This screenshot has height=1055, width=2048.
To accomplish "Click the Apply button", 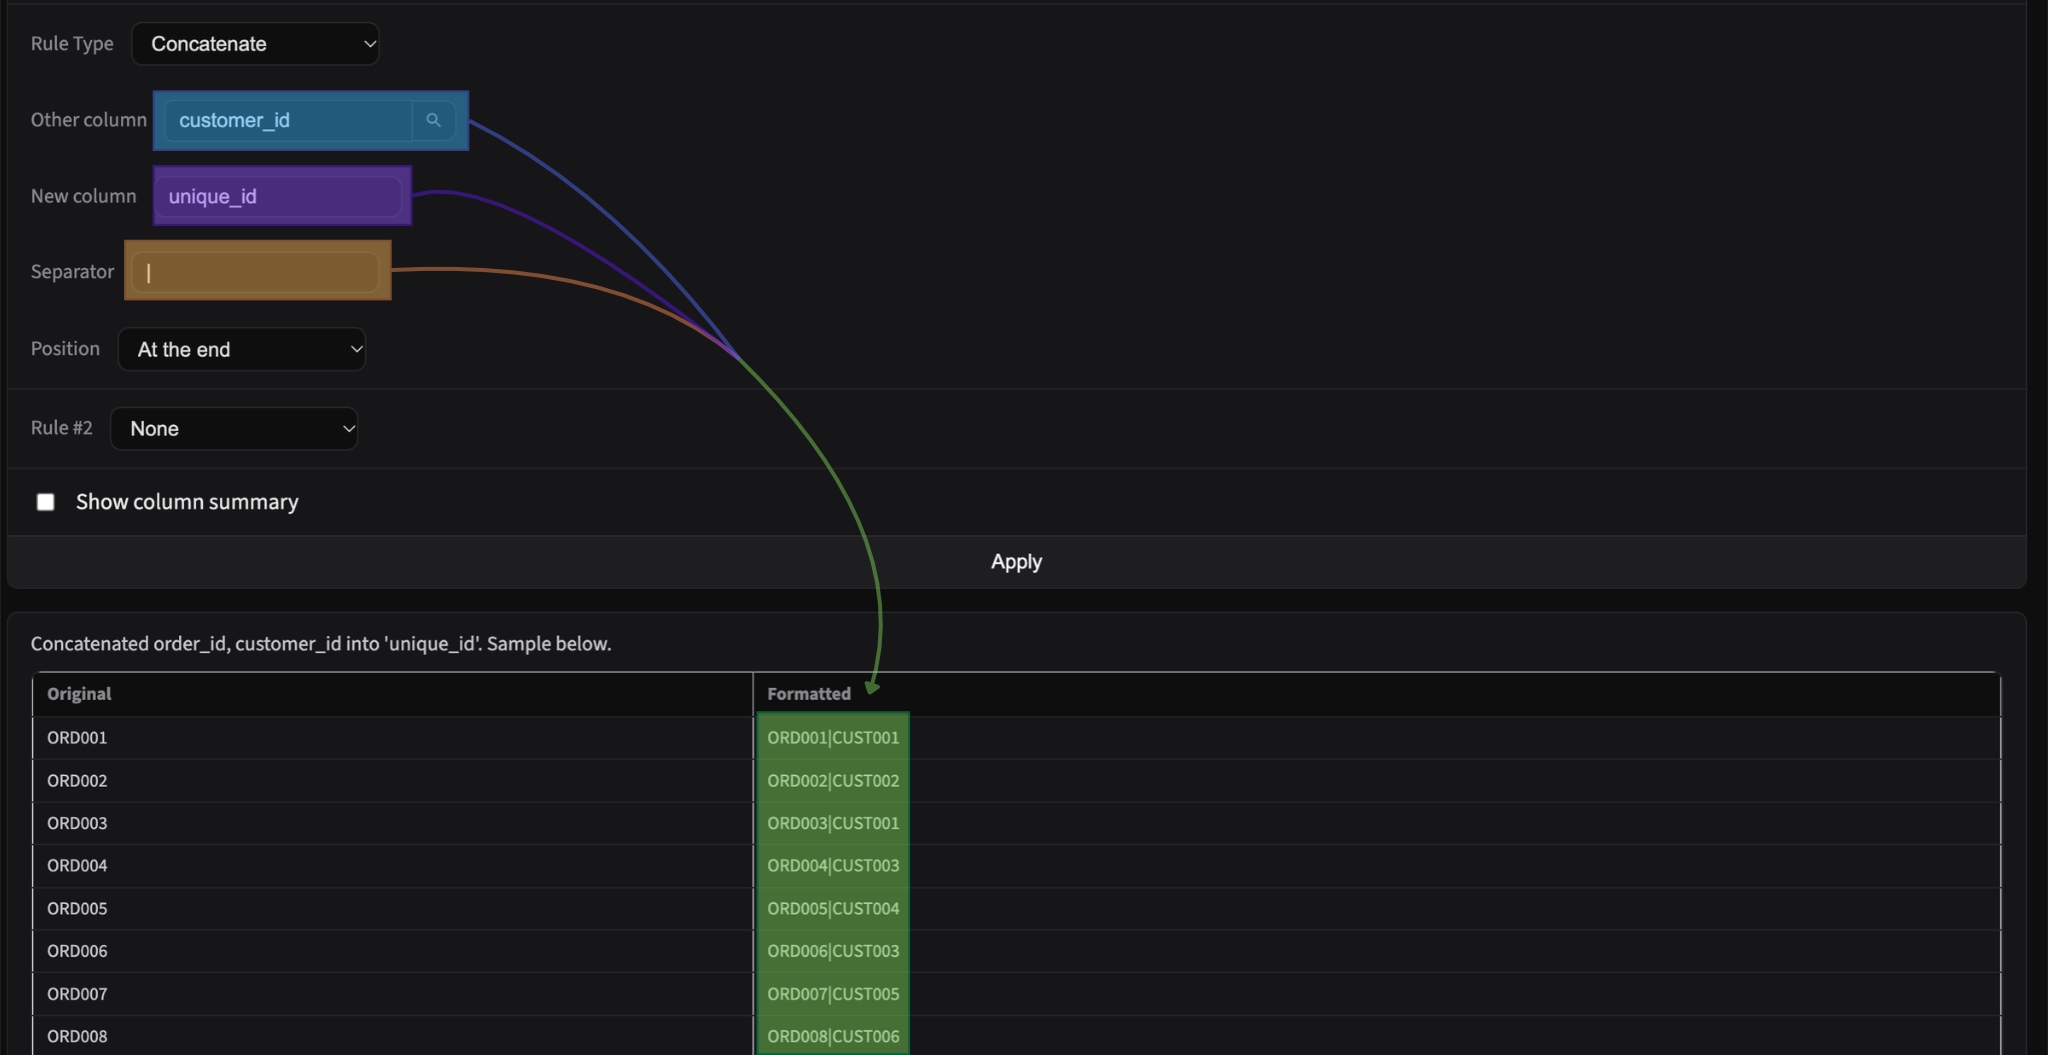I will click(1016, 562).
